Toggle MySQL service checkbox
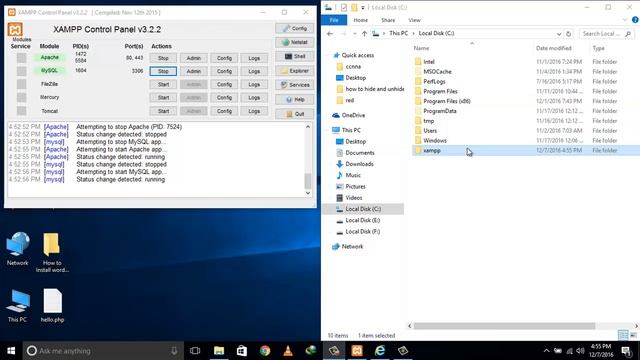This screenshot has height=360, width=640. coord(21,71)
